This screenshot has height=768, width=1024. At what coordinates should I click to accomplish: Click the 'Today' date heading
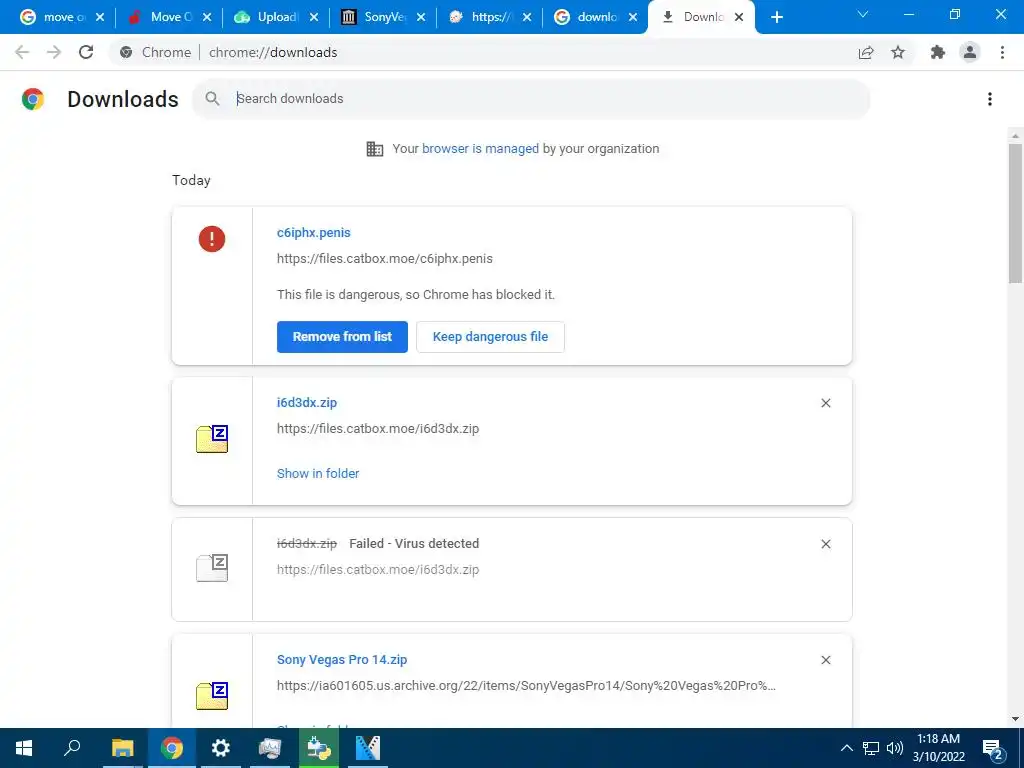(x=191, y=181)
